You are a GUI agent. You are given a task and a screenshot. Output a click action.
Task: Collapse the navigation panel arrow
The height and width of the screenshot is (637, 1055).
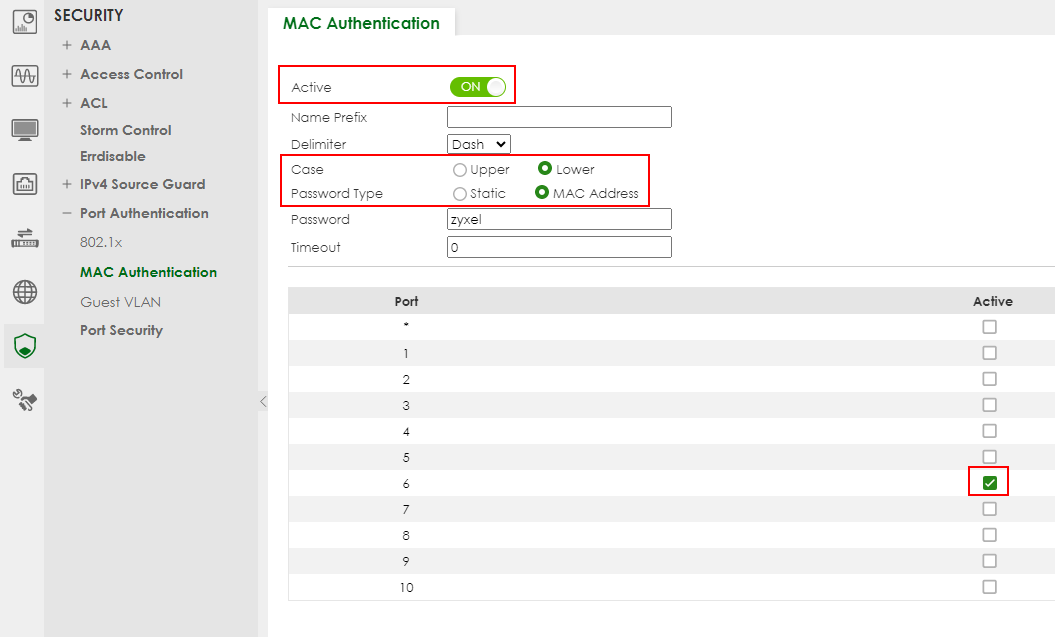[263, 401]
